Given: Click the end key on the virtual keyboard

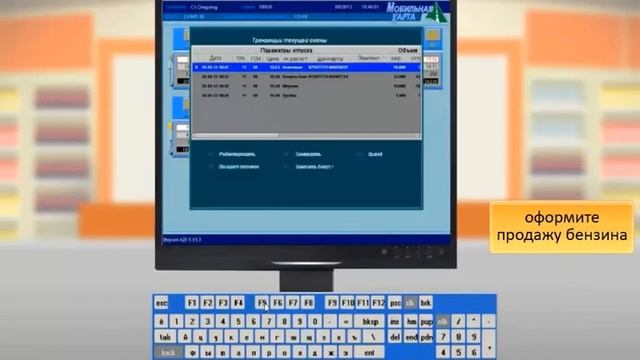Looking at the screenshot, I should pos(411,337).
